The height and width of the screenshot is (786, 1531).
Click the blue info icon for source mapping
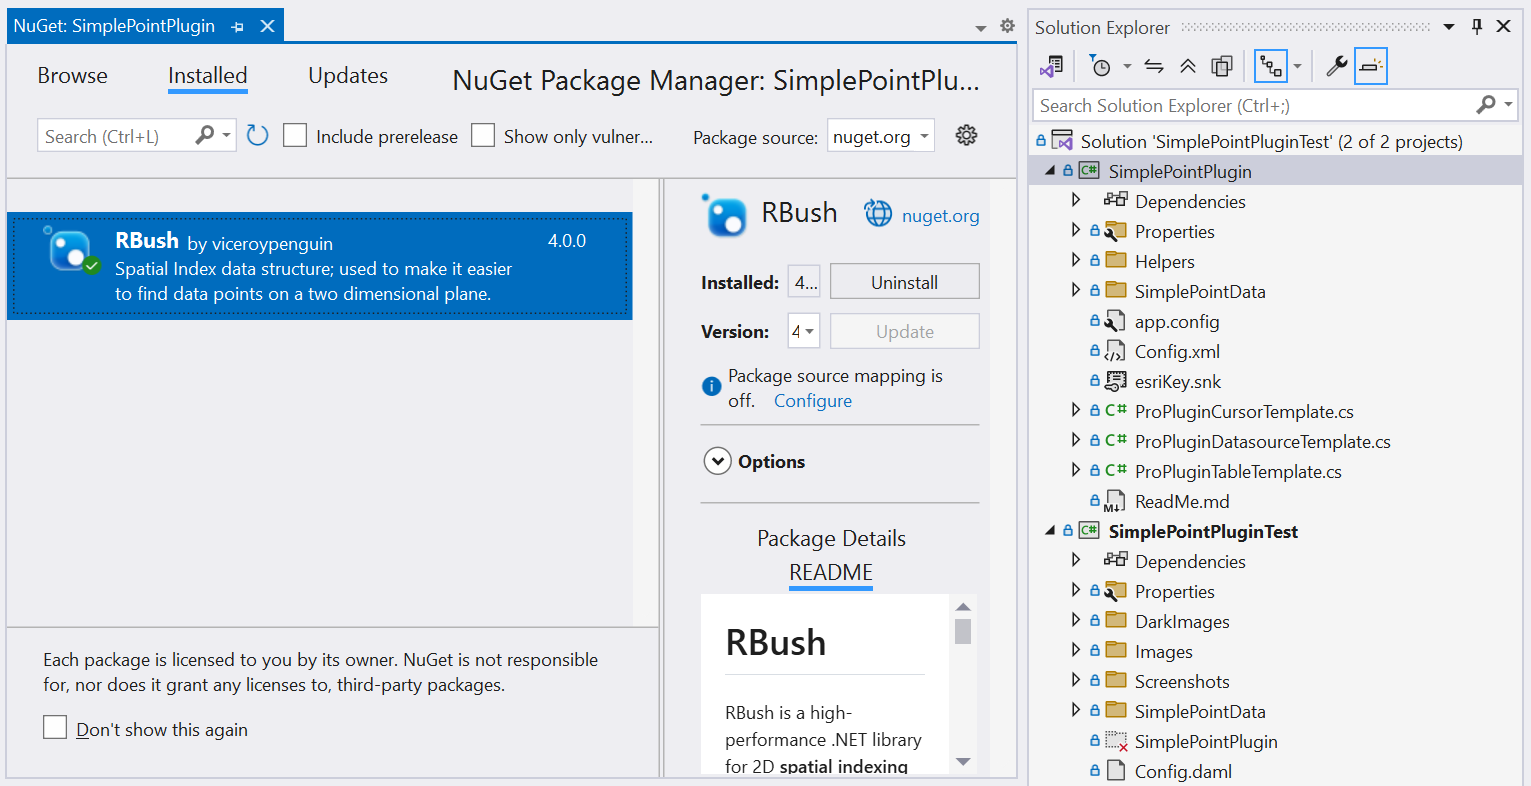pyautogui.click(x=711, y=387)
